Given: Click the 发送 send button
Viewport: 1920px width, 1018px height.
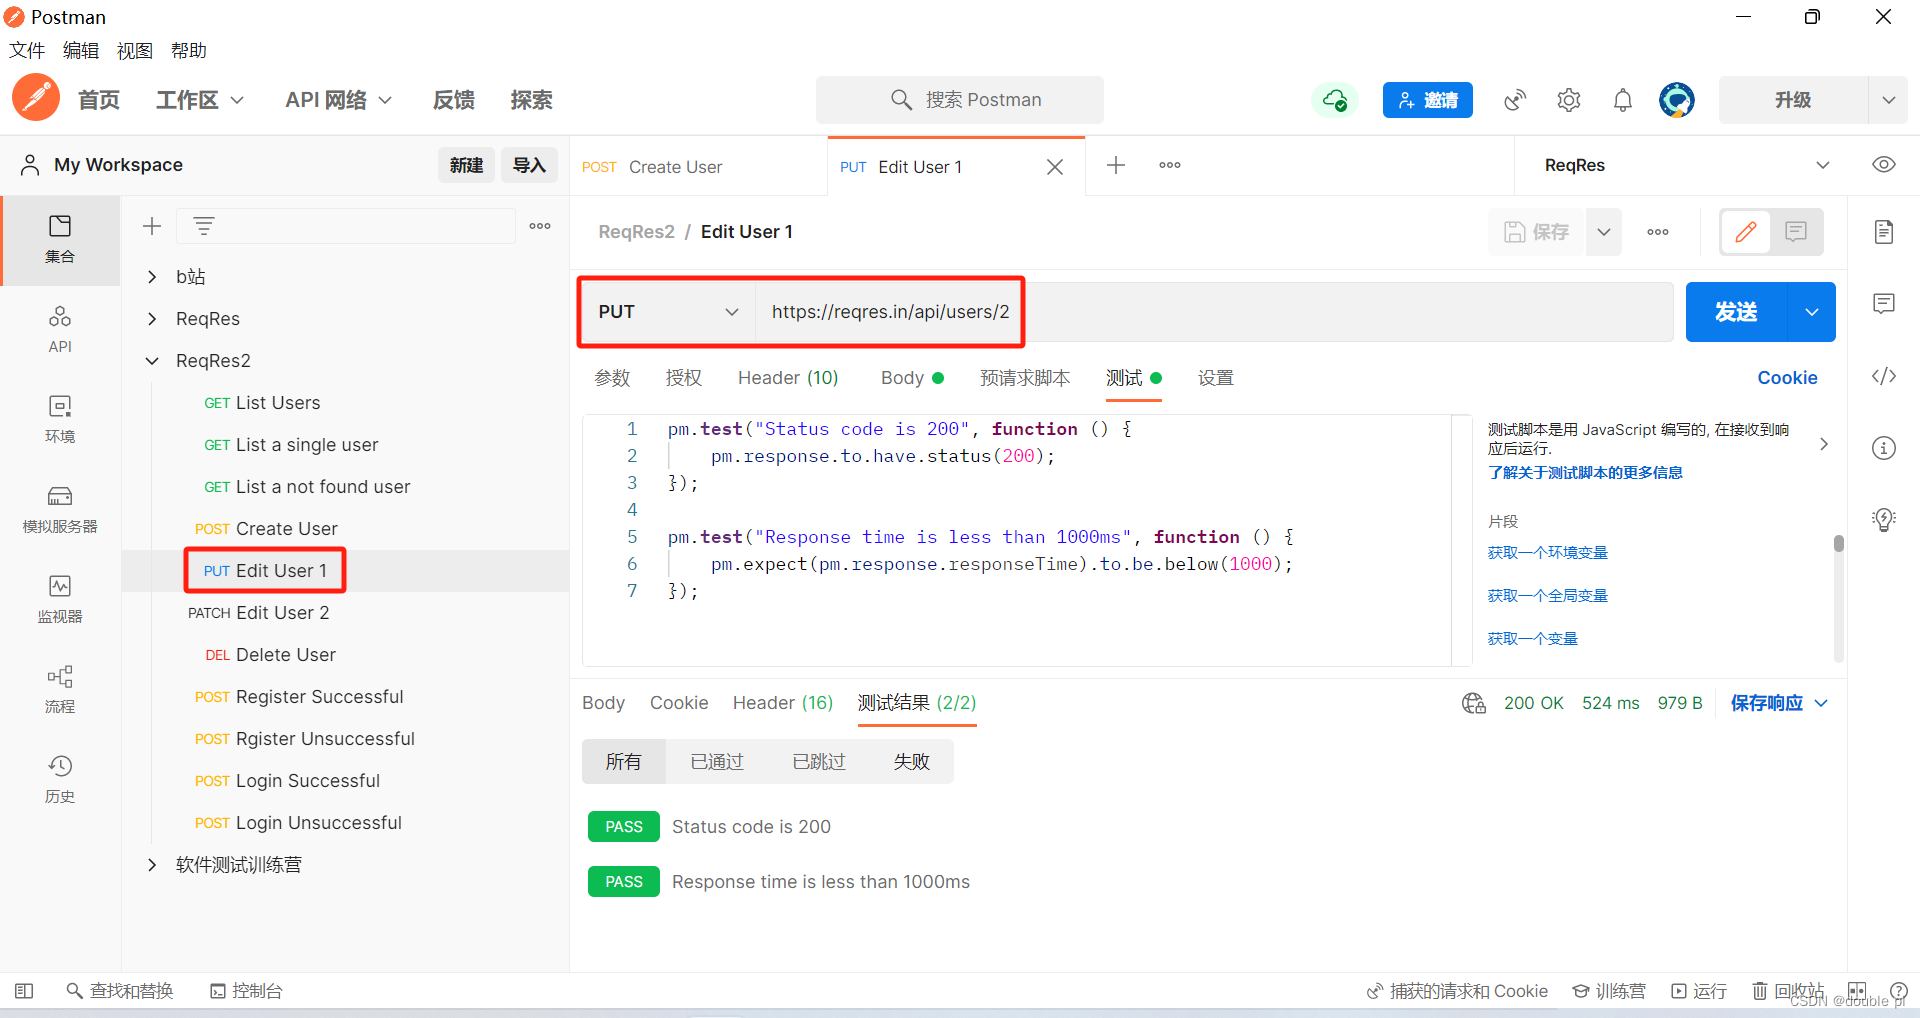Looking at the screenshot, I should click(1736, 312).
